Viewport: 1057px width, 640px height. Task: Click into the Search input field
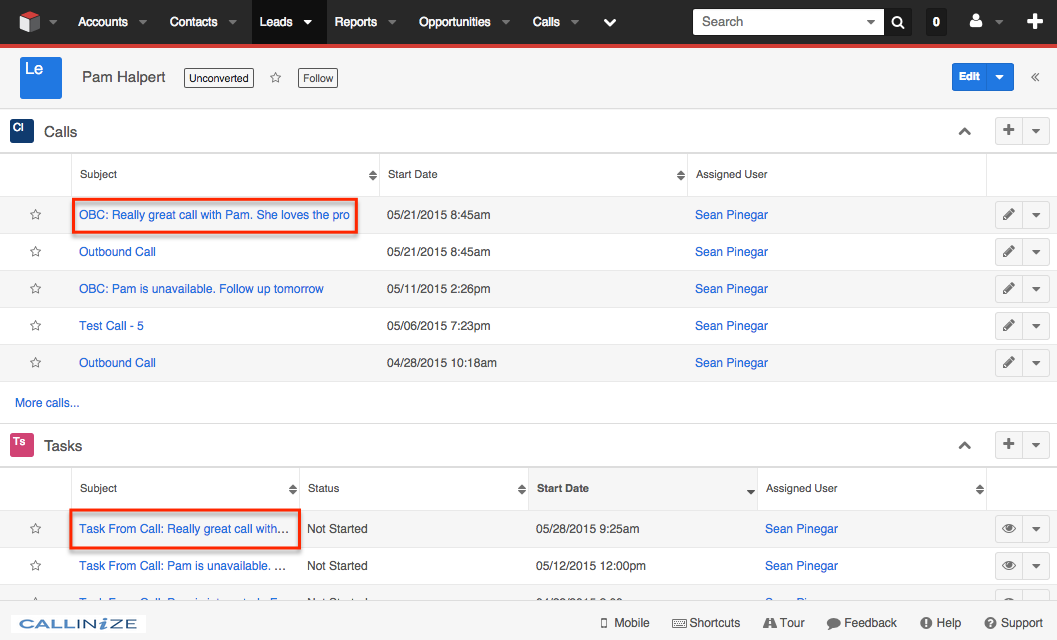click(781, 22)
